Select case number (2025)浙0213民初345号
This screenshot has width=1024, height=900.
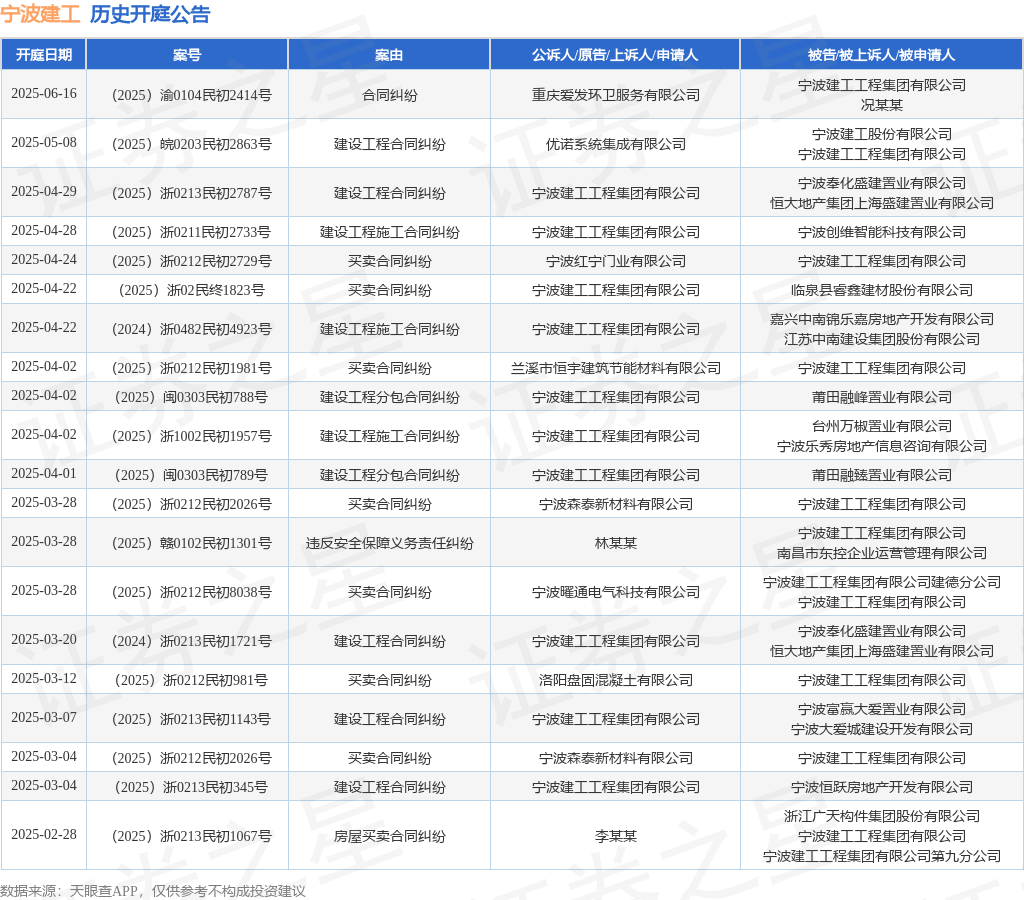click(x=191, y=788)
